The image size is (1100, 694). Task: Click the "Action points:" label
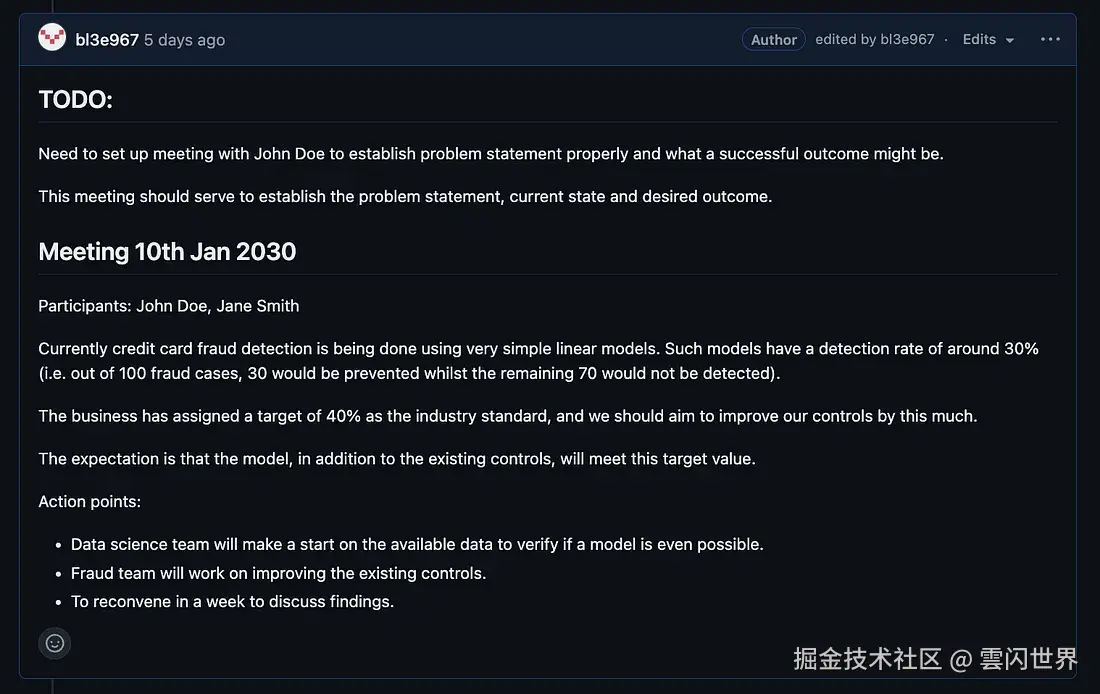pos(90,501)
